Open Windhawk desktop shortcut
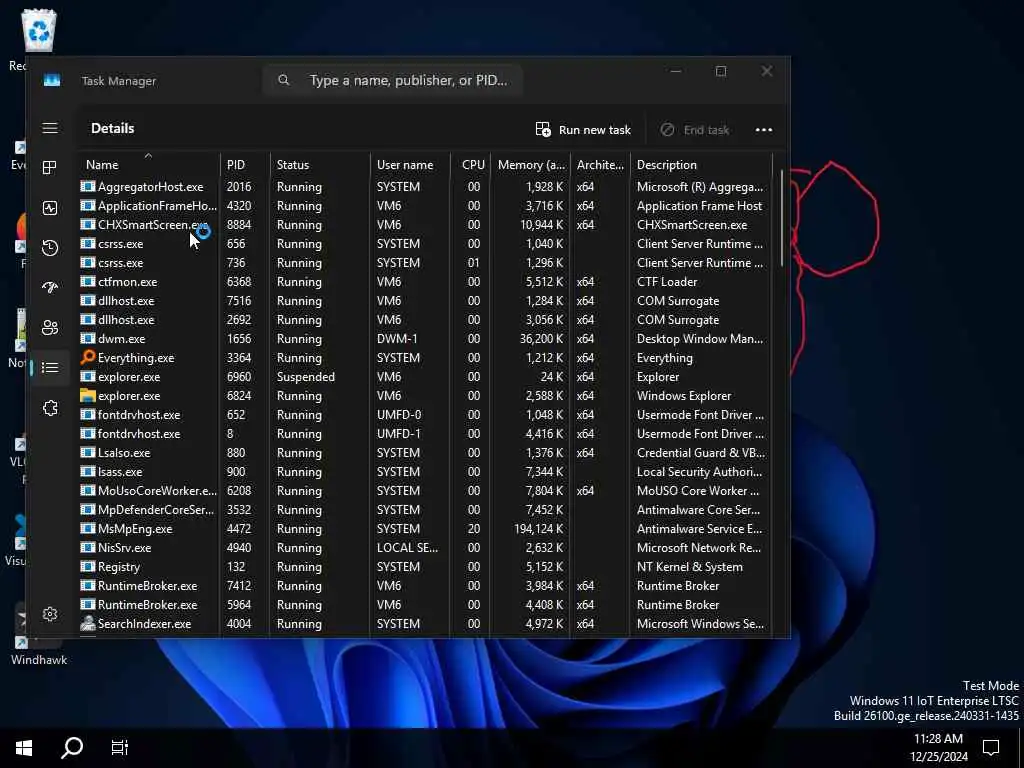This screenshot has height=768, width=1024. 38,637
